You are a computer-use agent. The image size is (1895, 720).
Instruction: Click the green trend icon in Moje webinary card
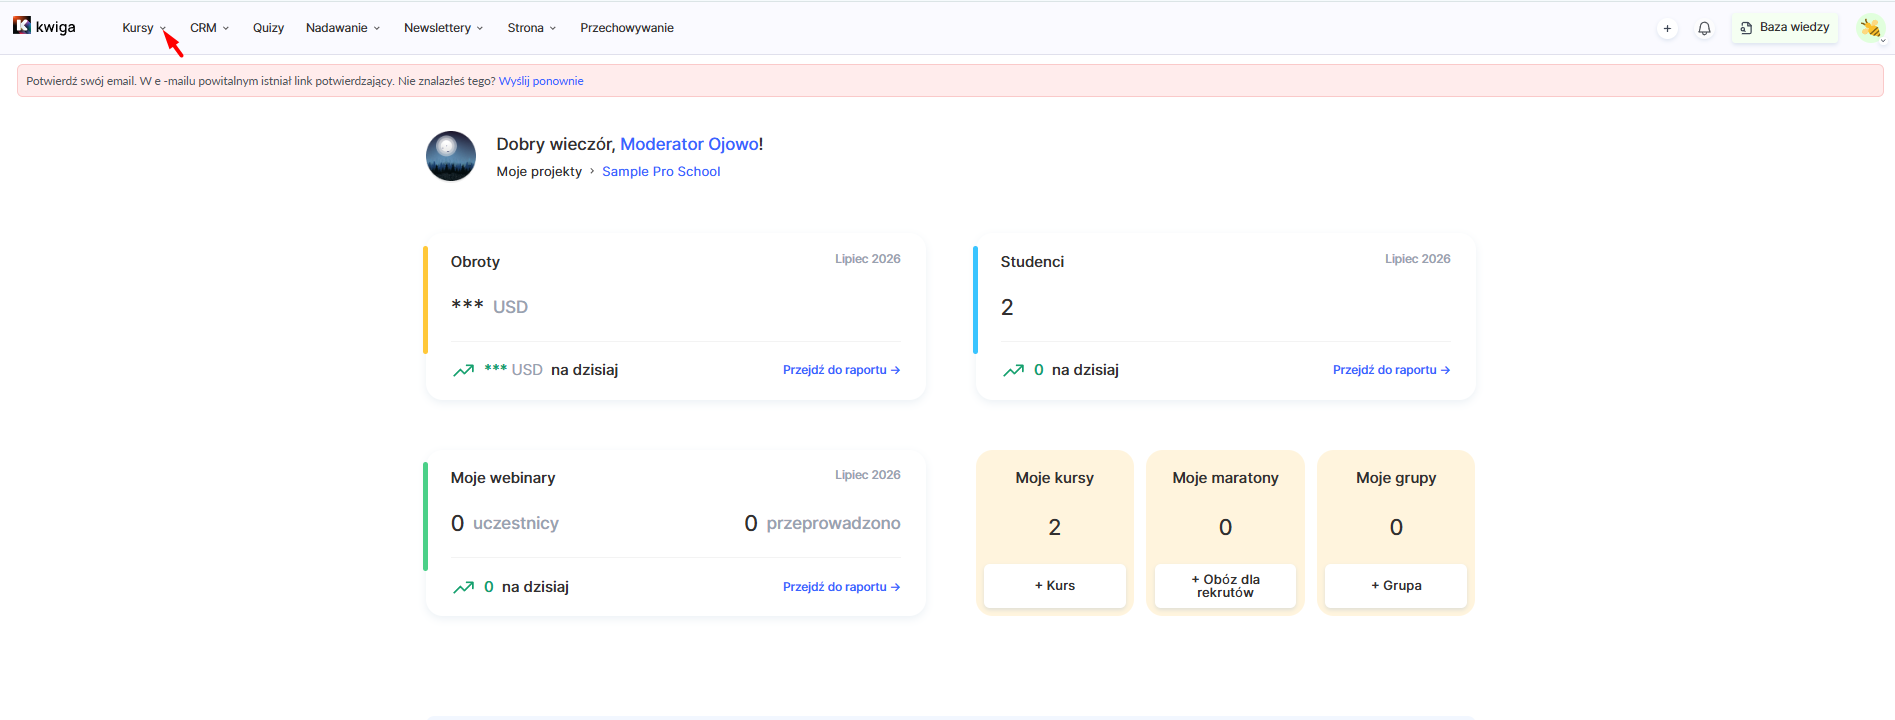point(463,587)
